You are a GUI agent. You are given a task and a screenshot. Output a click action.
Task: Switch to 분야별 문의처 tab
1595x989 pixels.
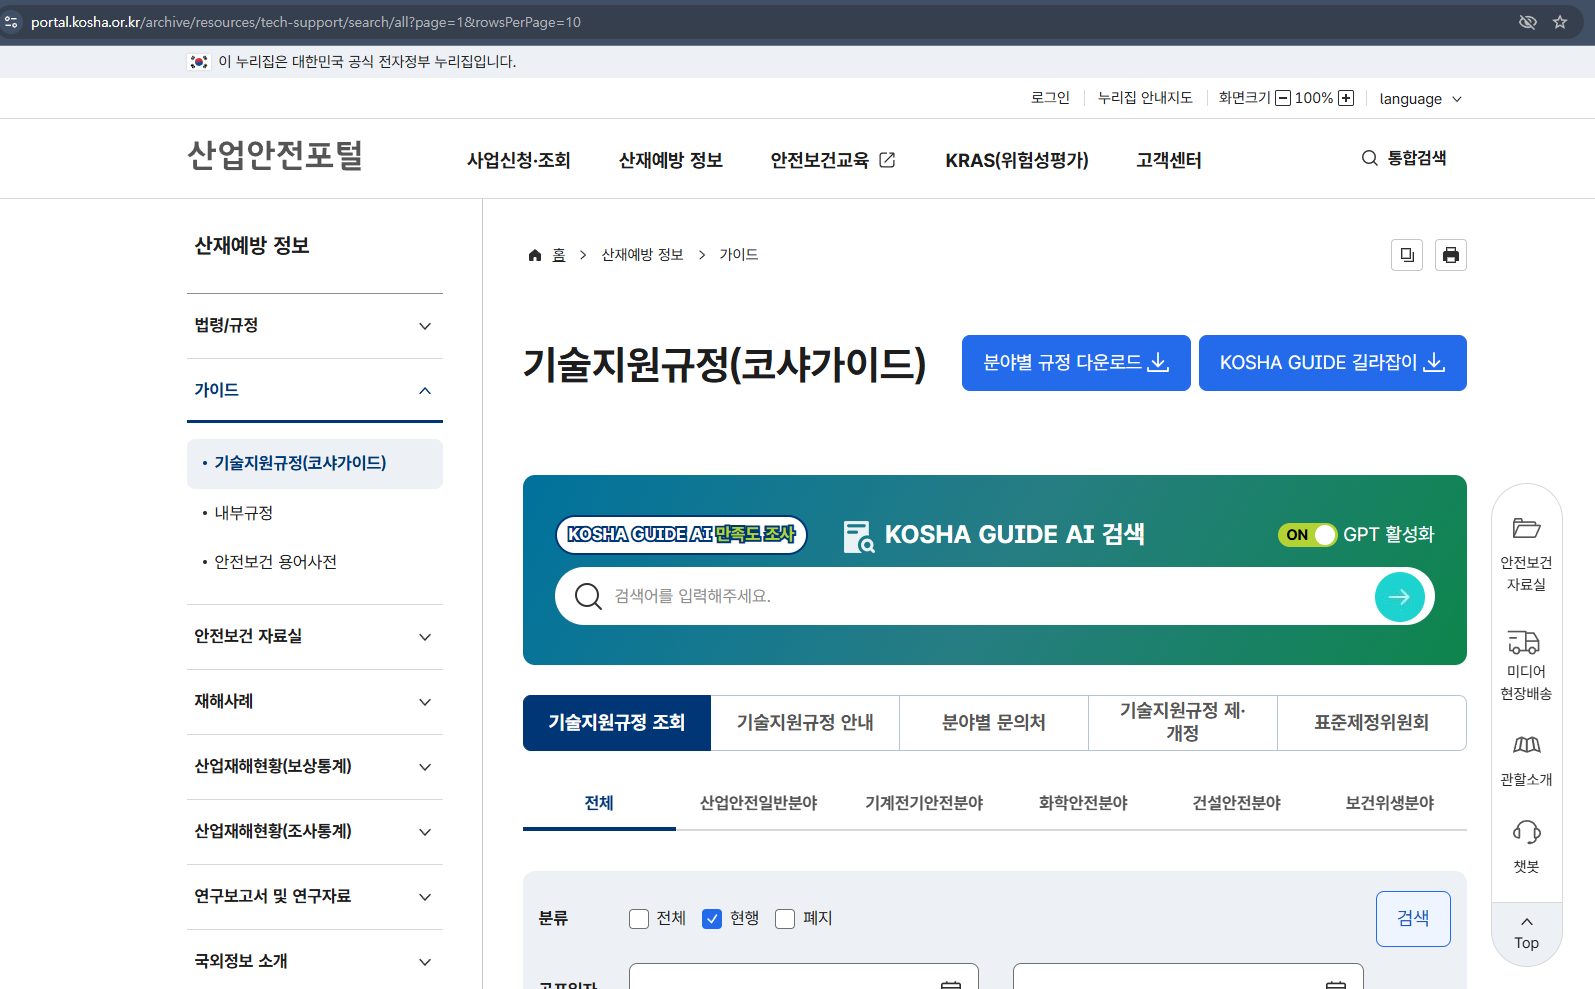pos(994,723)
